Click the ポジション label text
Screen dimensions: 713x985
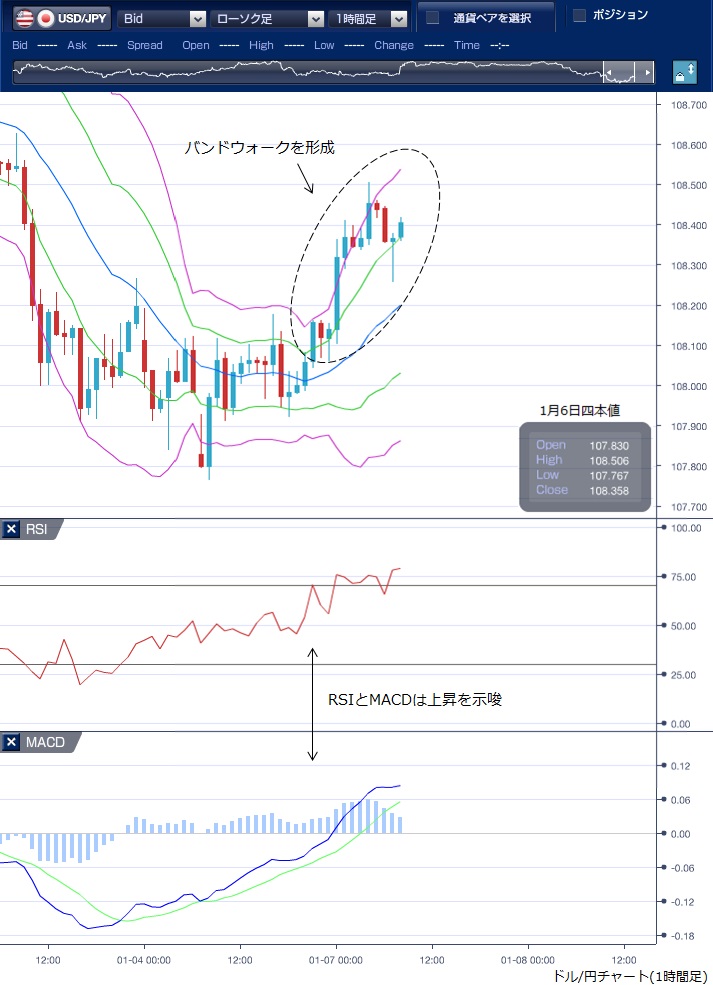(620, 15)
